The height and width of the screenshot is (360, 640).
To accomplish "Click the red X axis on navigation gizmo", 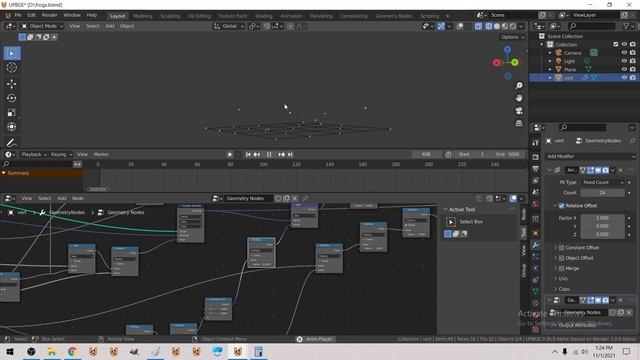I will 496,63.
